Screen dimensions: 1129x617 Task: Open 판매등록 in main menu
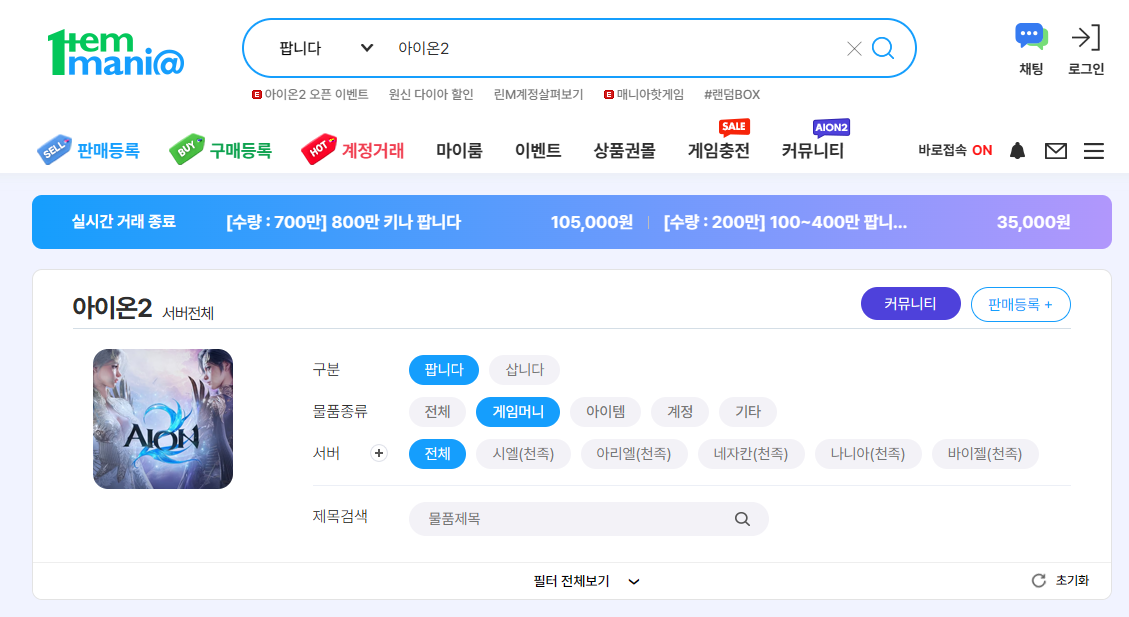(108, 150)
